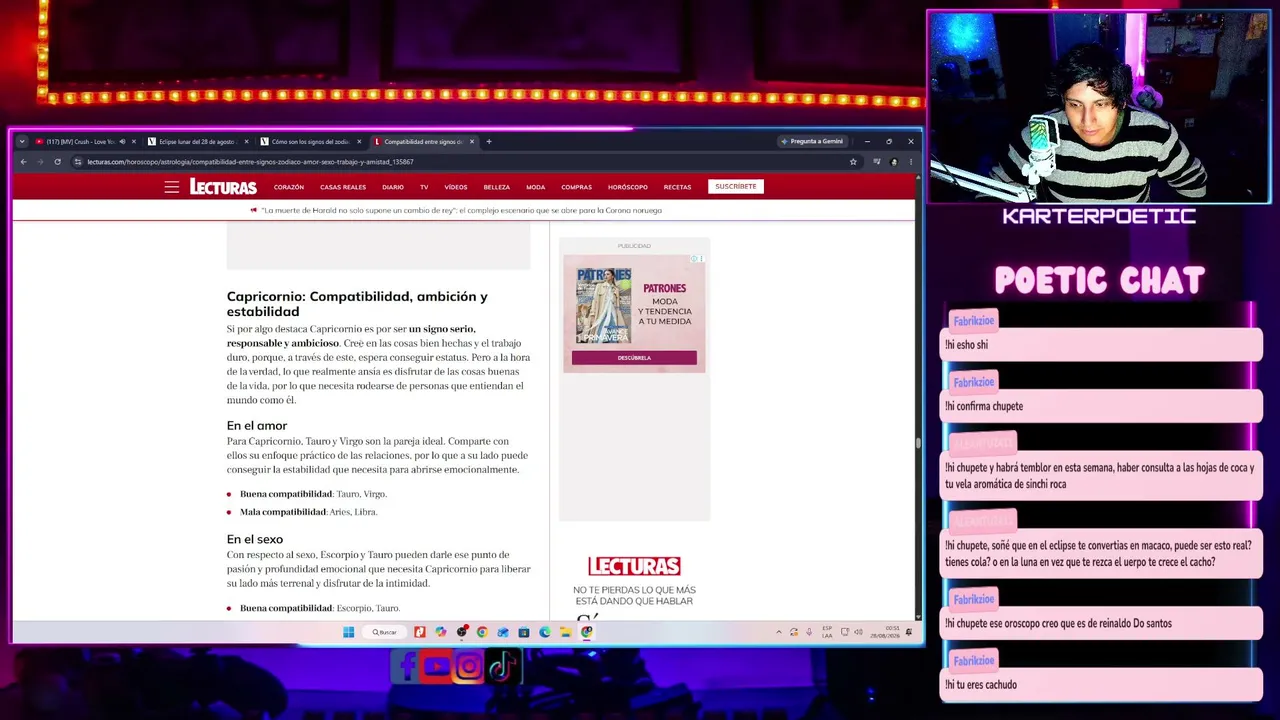The height and width of the screenshot is (720, 1280).
Task: Click the microphone icon in the system tray
Action: coord(810,632)
